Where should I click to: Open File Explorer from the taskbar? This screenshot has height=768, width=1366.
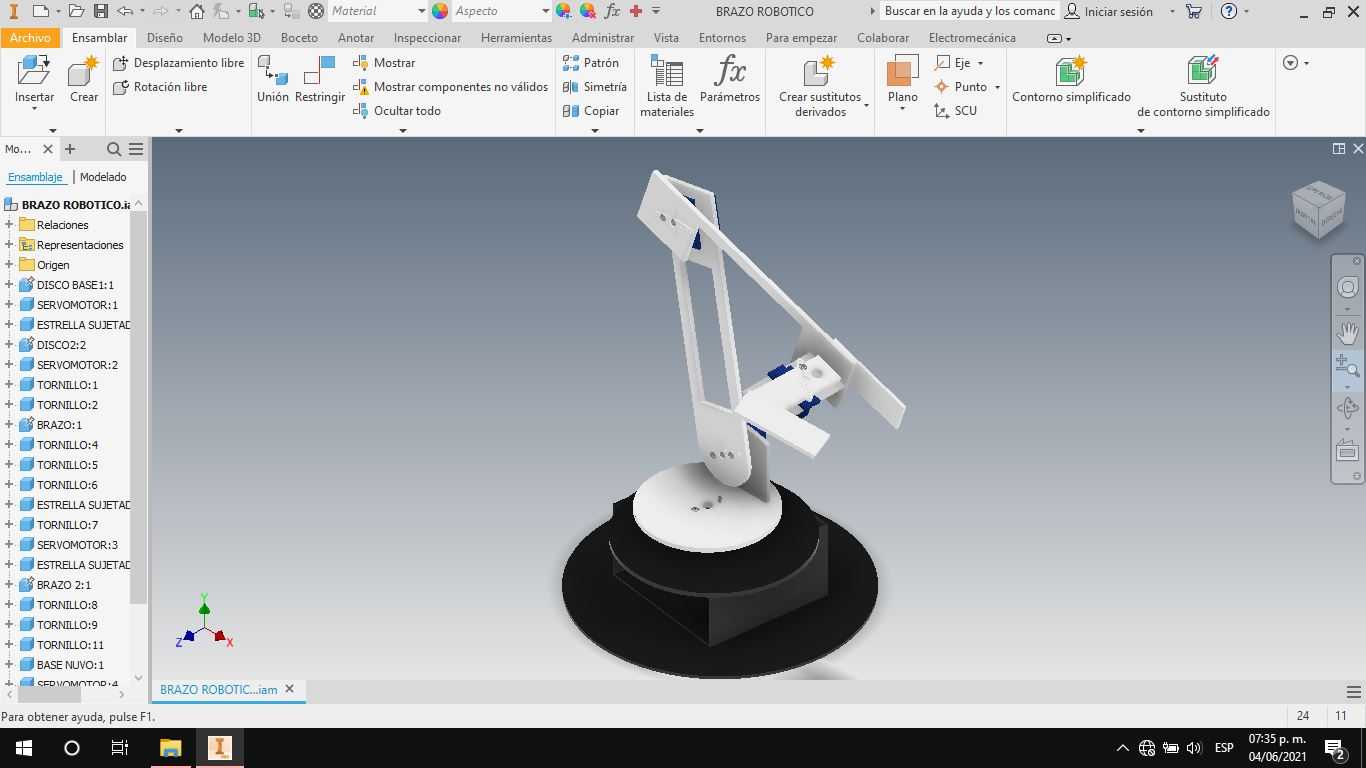point(171,748)
